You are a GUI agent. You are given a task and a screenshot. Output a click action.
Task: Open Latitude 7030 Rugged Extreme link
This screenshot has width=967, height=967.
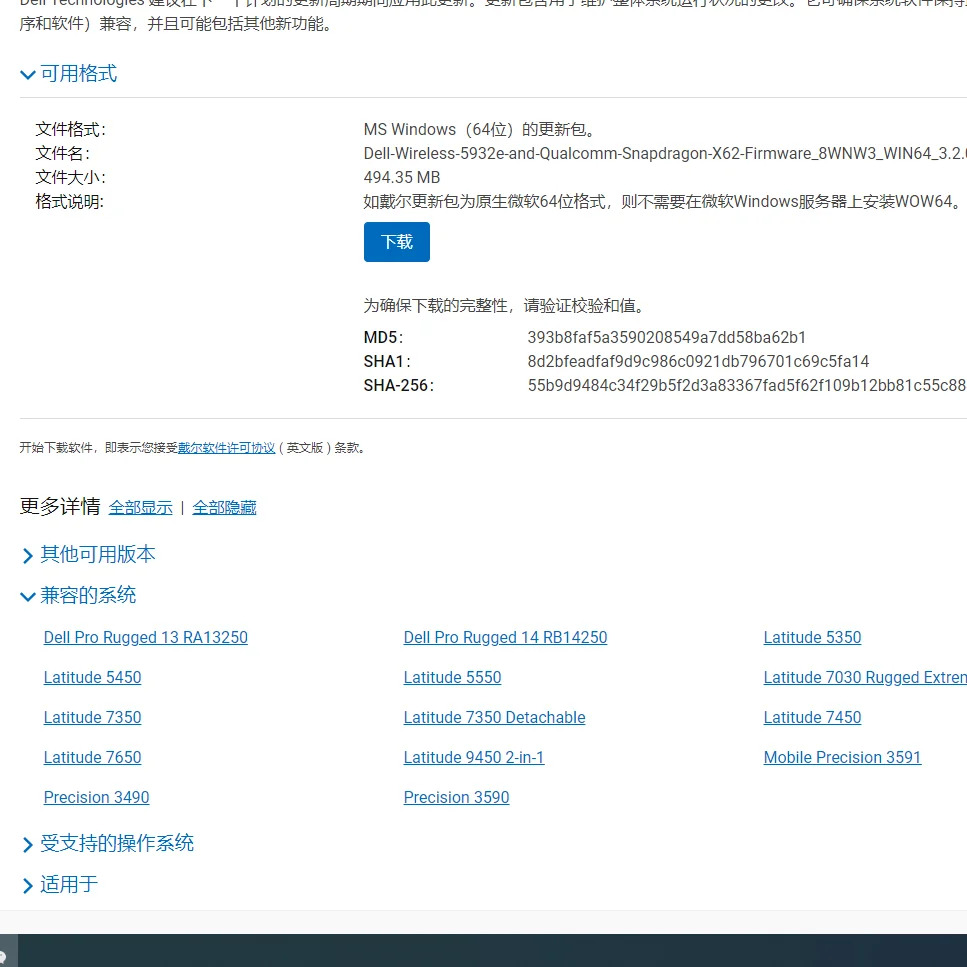[865, 677]
